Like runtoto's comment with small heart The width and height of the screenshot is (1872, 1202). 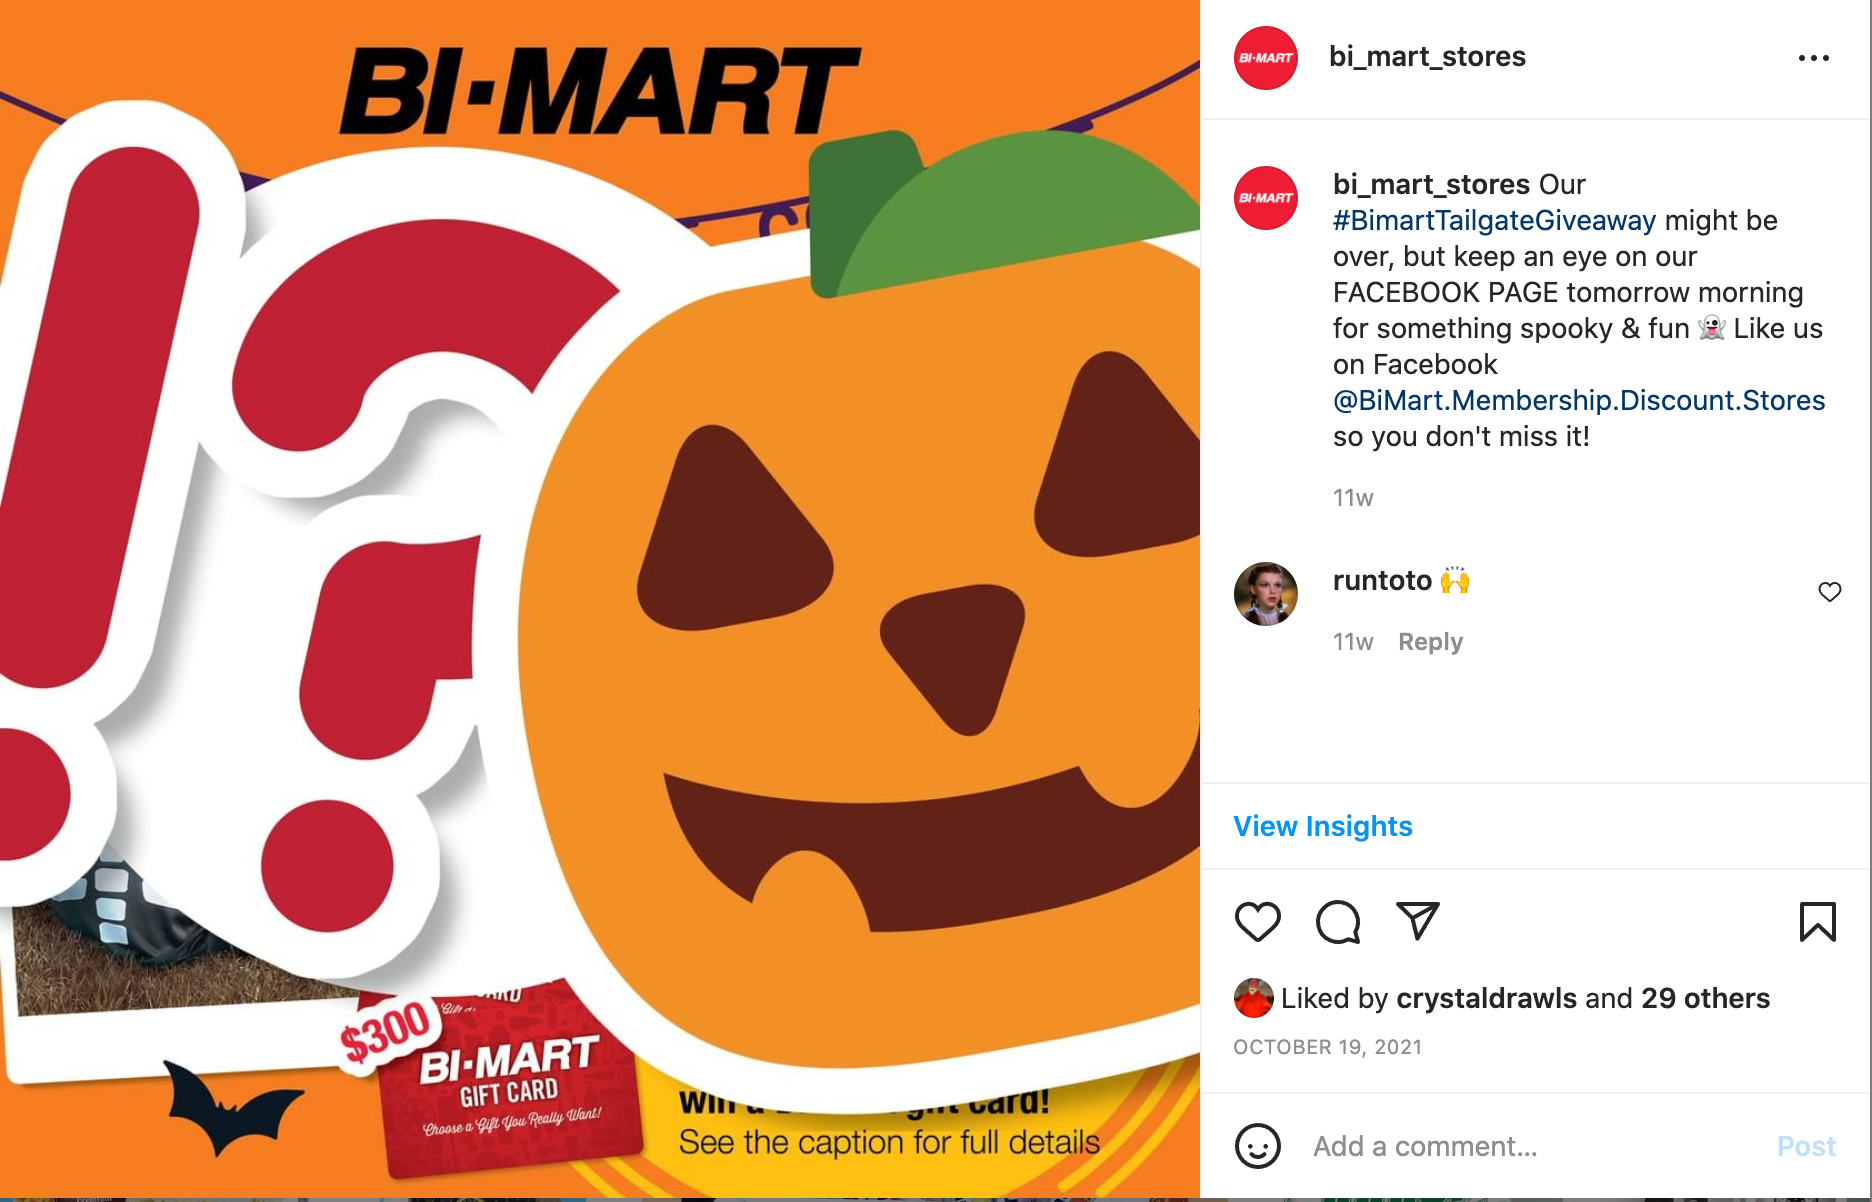coord(1829,592)
